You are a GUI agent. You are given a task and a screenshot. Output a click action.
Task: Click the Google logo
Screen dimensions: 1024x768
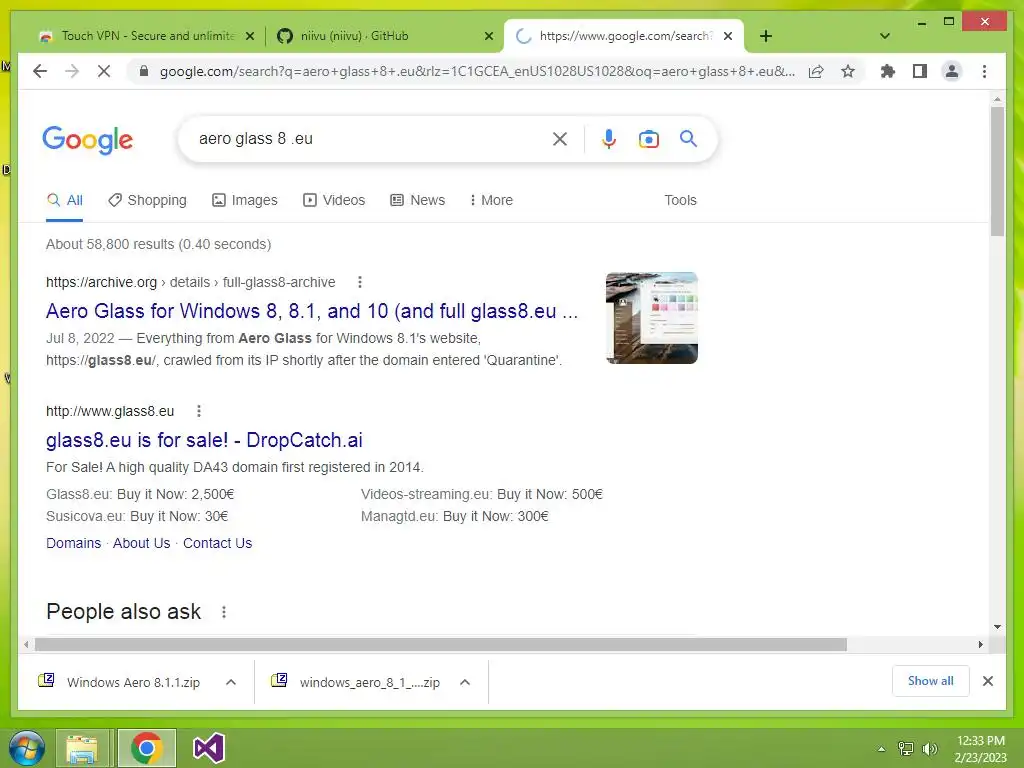[88, 139]
